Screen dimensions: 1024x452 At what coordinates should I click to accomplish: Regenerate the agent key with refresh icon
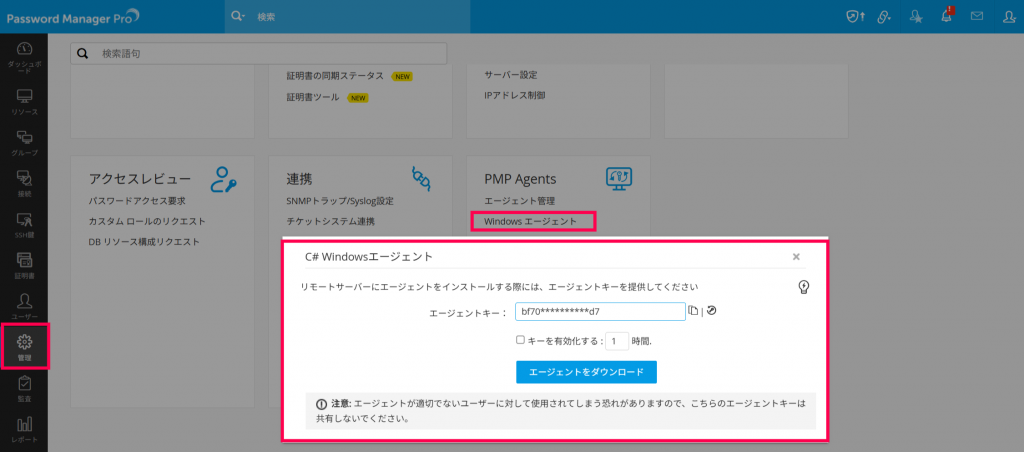pyautogui.click(x=711, y=311)
